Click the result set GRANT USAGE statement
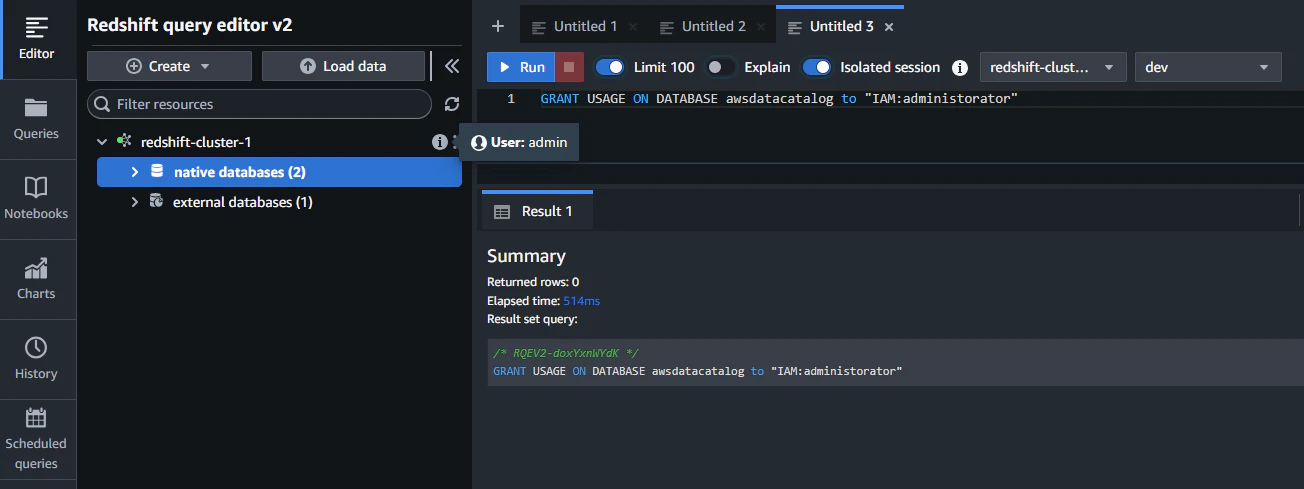This screenshot has width=1304, height=489. pyautogui.click(x=698, y=371)
